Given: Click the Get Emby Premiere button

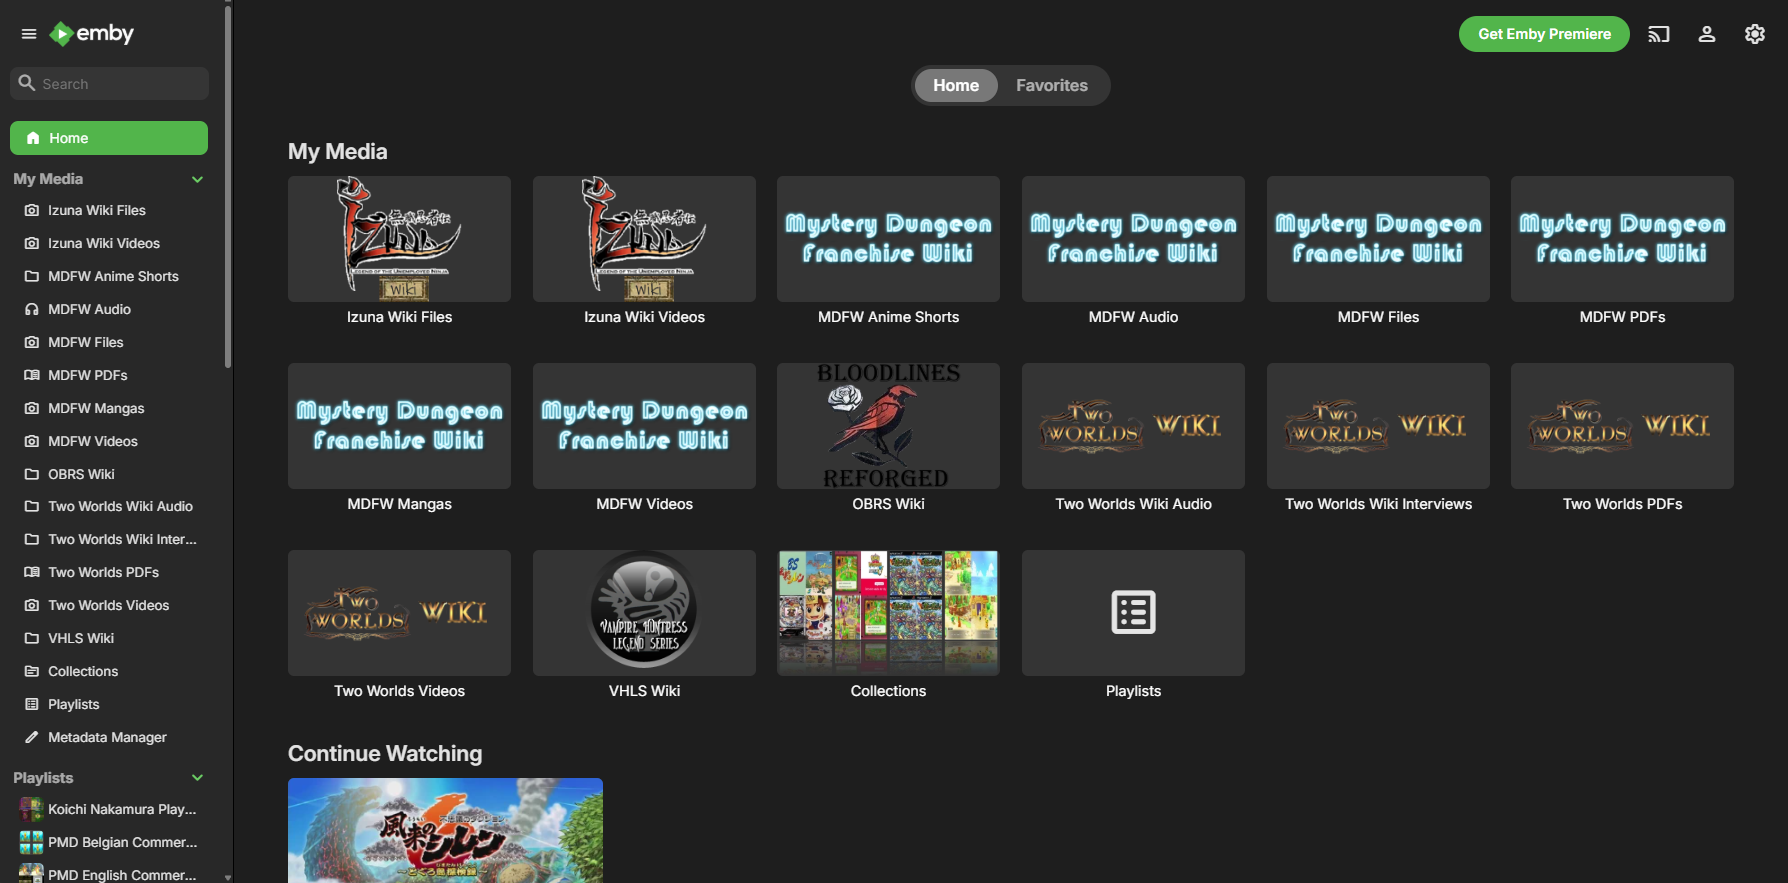Looking at the screenshot, I should [1543, 34].
